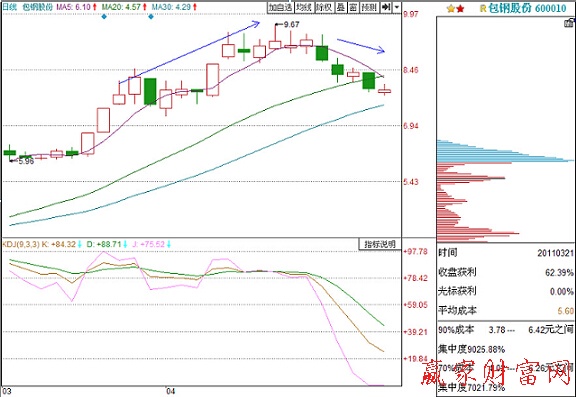
Task: Click the 窗 window layout button
Action: click(x=353, y=7)
